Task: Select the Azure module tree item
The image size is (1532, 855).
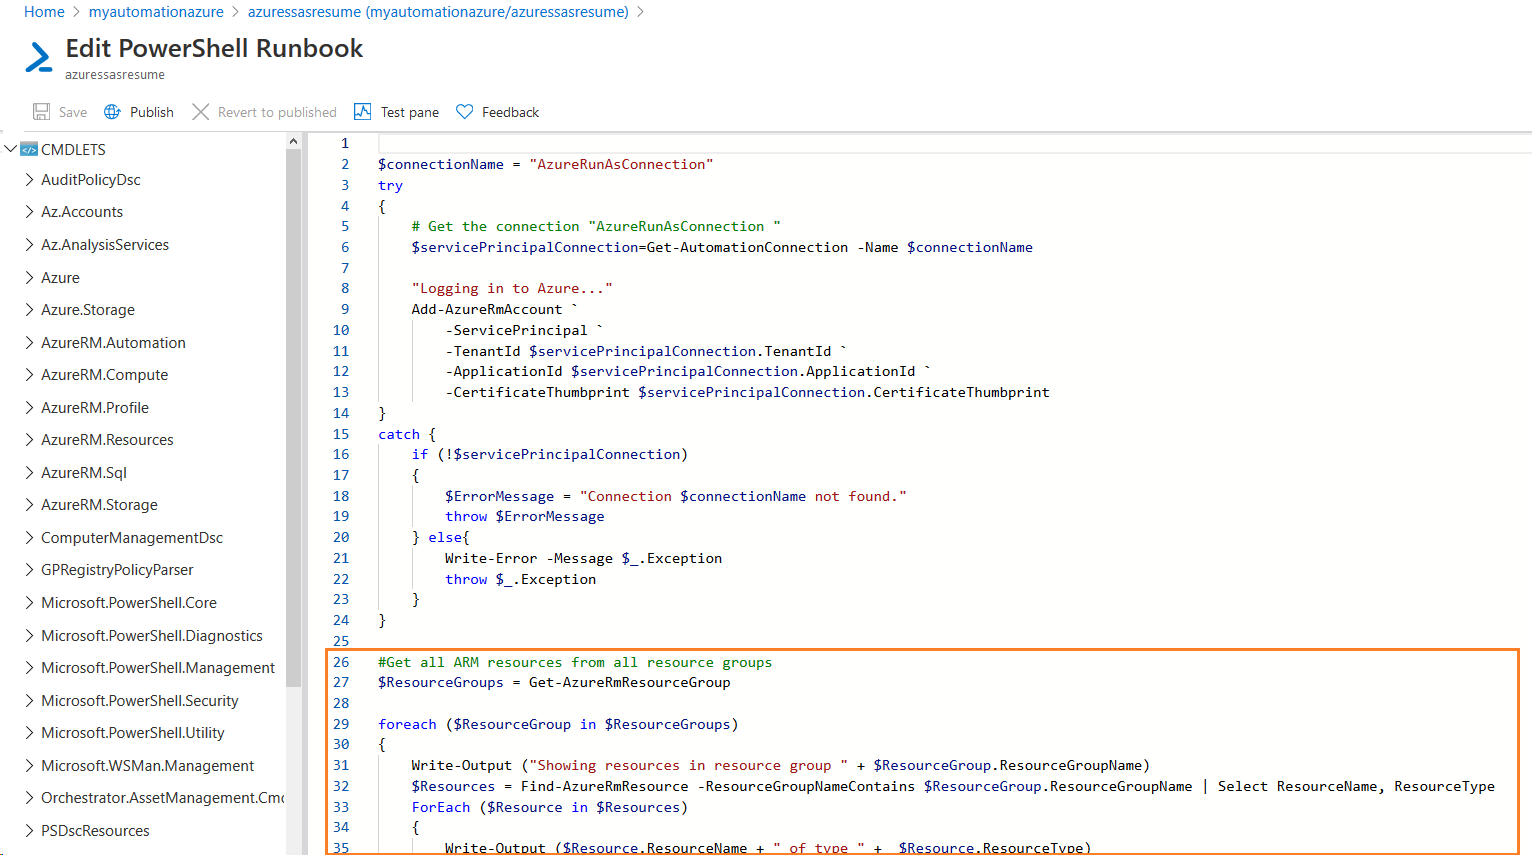Action: coord(60,278)
